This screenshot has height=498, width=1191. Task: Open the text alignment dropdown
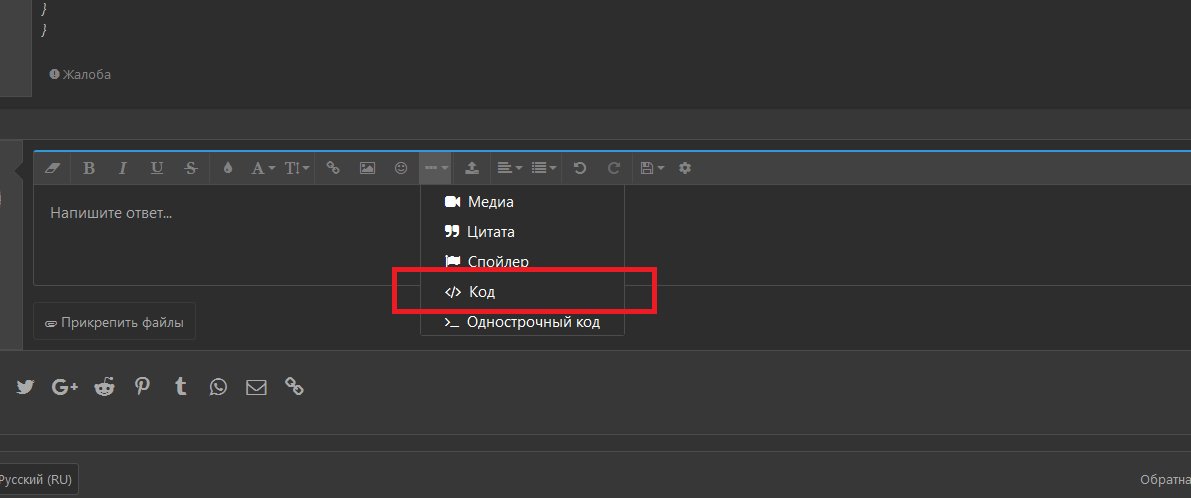pyautogui.click(x=510, y=168)
